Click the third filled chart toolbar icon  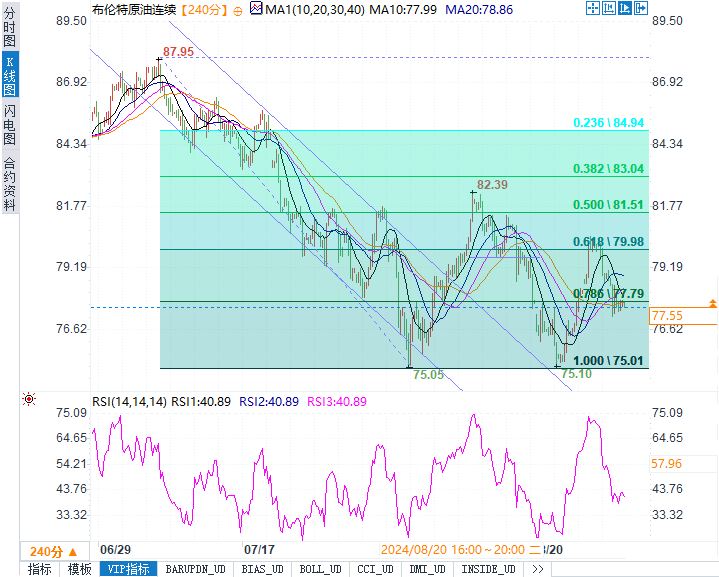coord(625,8)
